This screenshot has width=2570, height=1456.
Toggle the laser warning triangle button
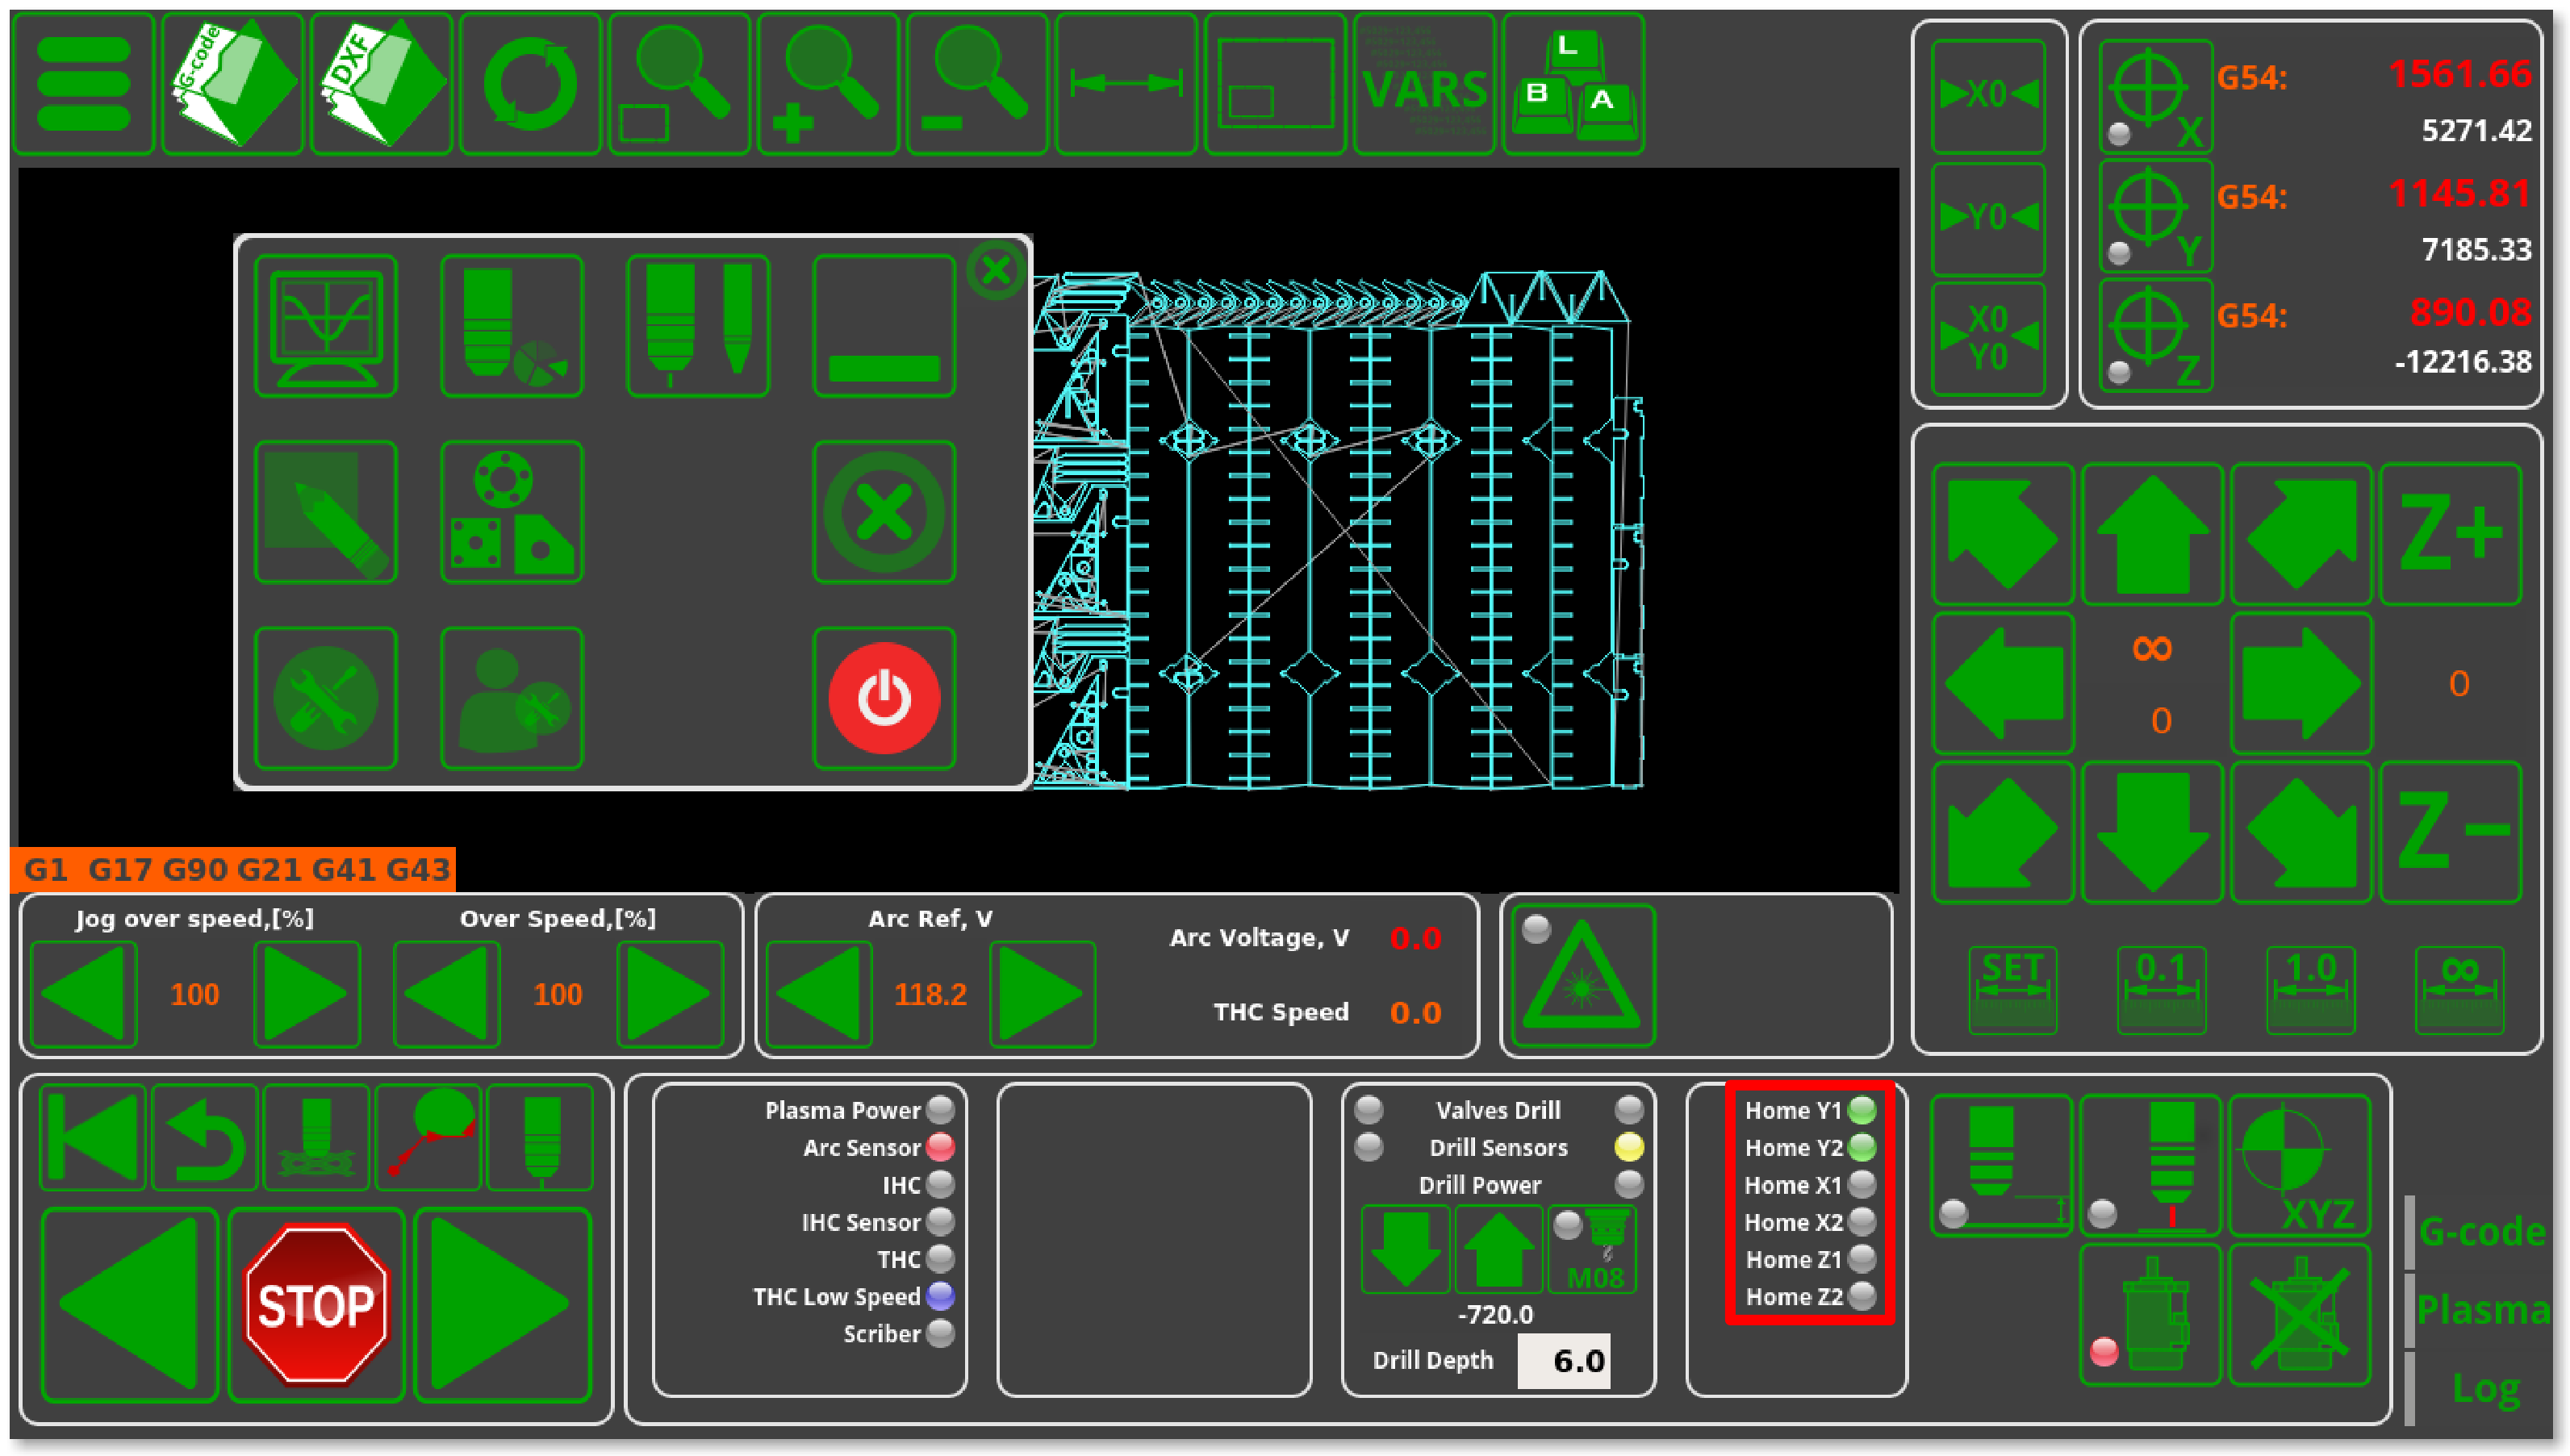pyautogui.click(x=1583, y=976)
